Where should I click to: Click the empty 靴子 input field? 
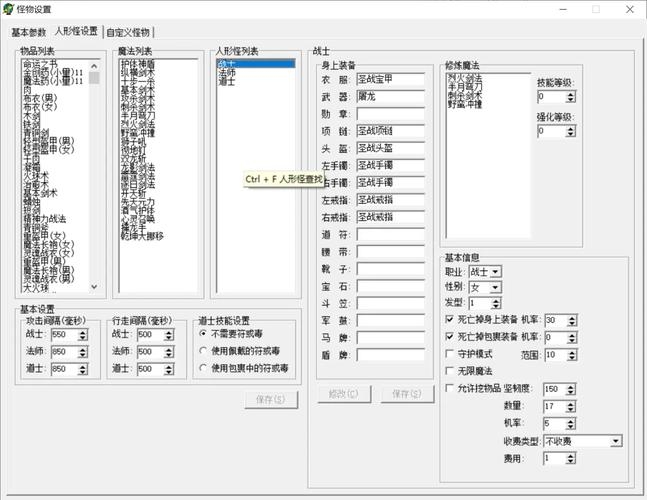[x=390, y=269]
